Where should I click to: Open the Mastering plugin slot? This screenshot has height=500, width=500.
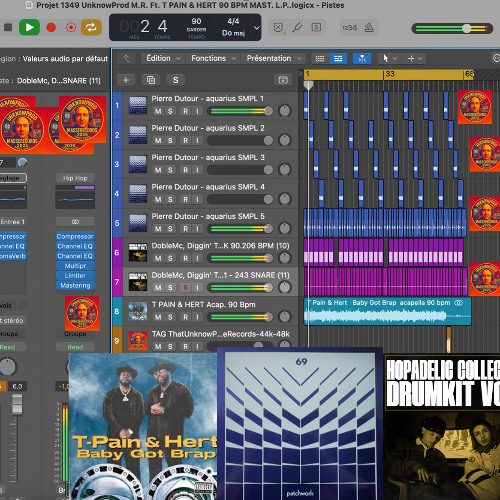[75, 285]
